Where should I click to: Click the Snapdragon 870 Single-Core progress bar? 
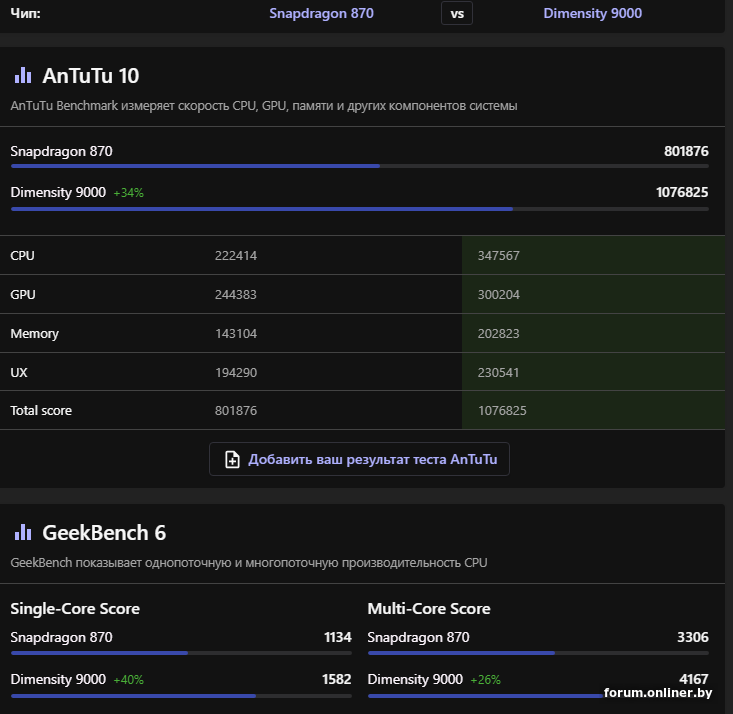pyautogui.click(x=181, y=653)
